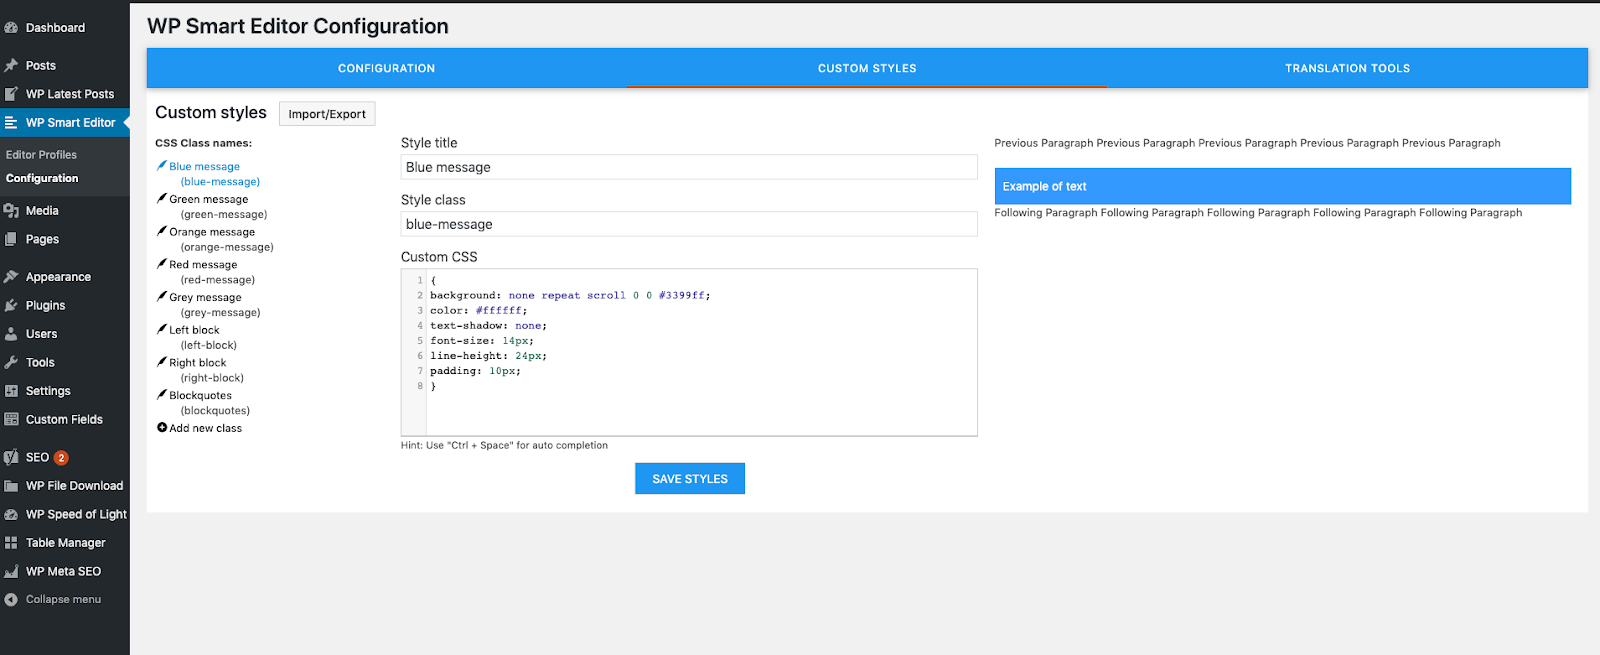1600x655 pixels.
Task: Click the Posts pin icon
Action: point(11,65)
